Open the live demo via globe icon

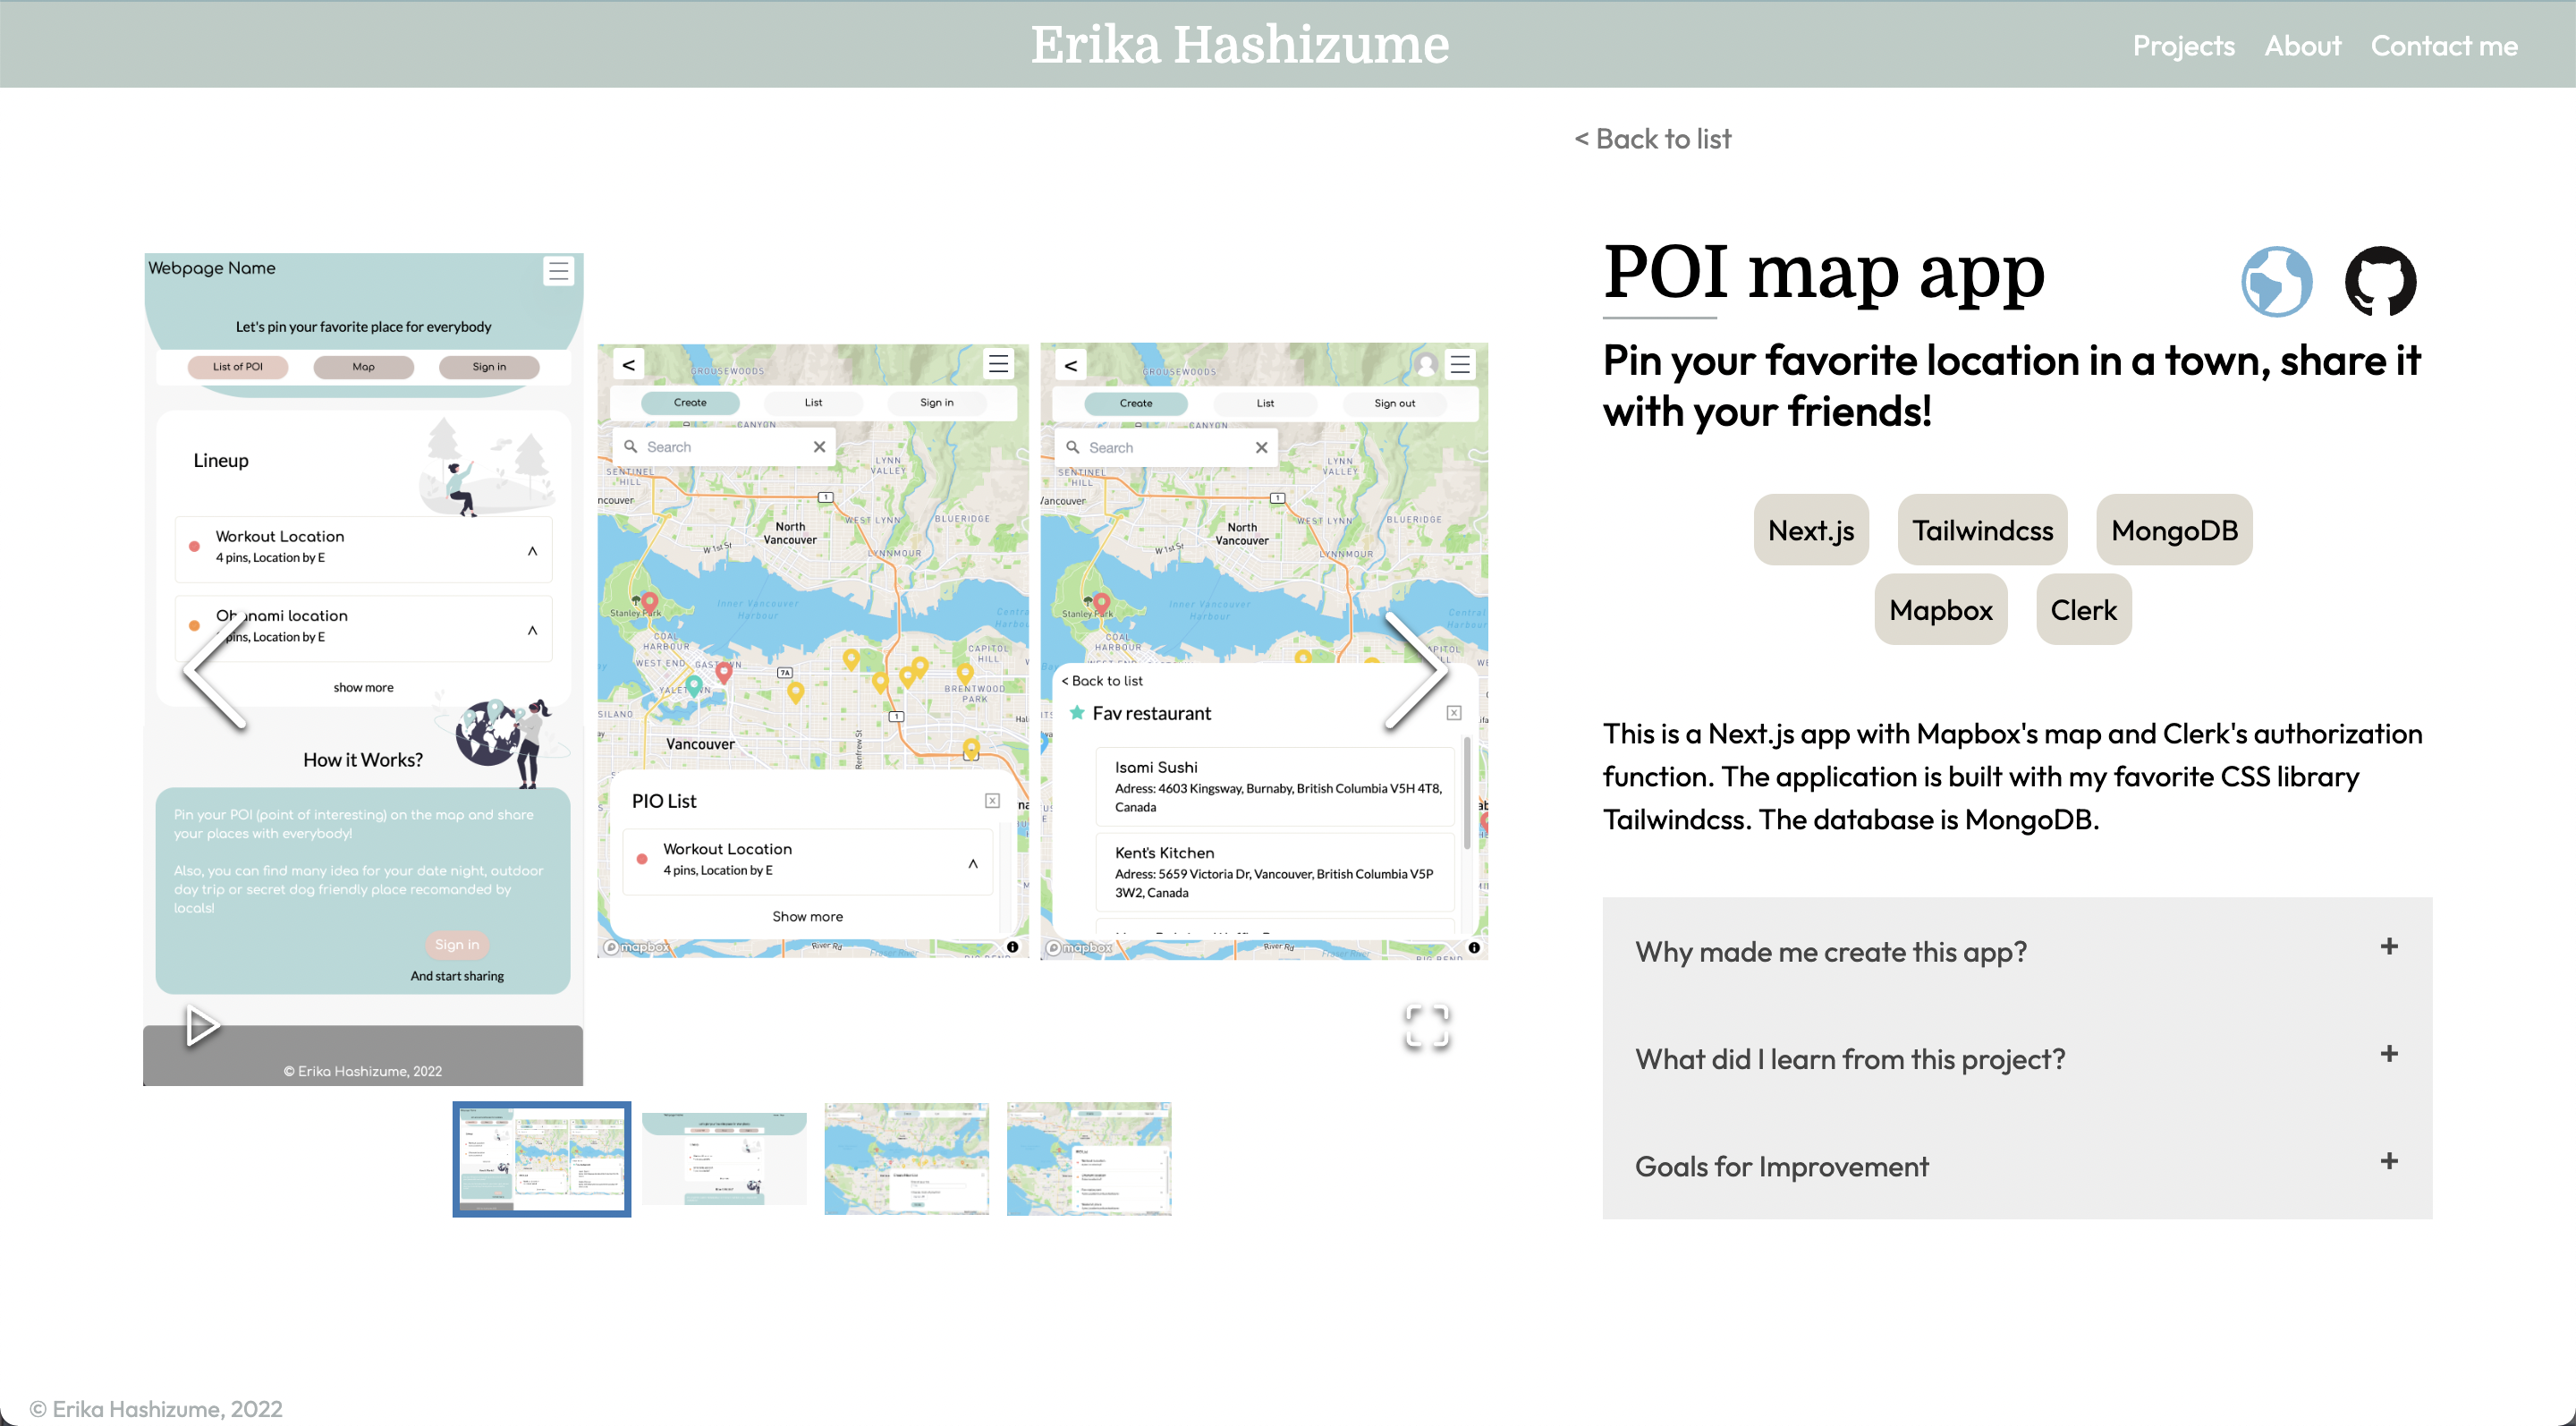[2276, 282]
